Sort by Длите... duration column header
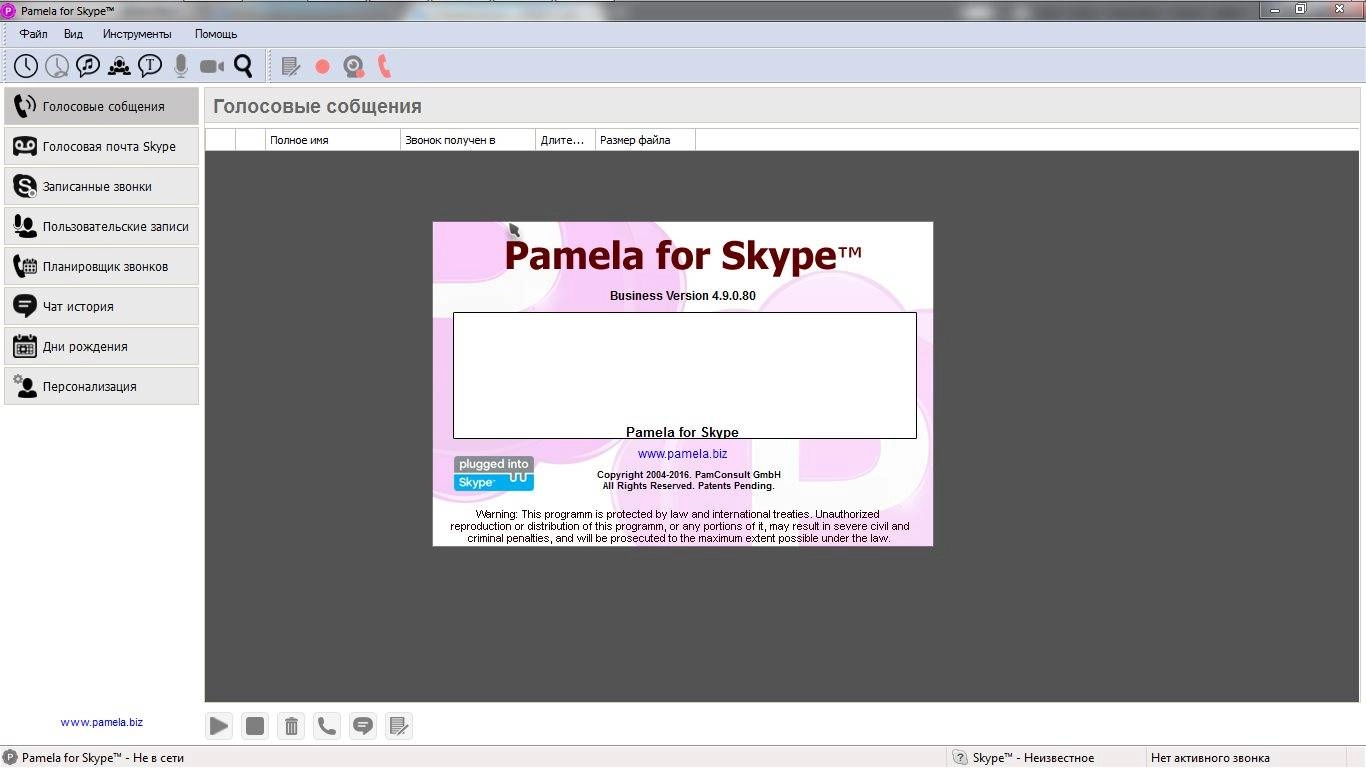 tap(565, 140)
